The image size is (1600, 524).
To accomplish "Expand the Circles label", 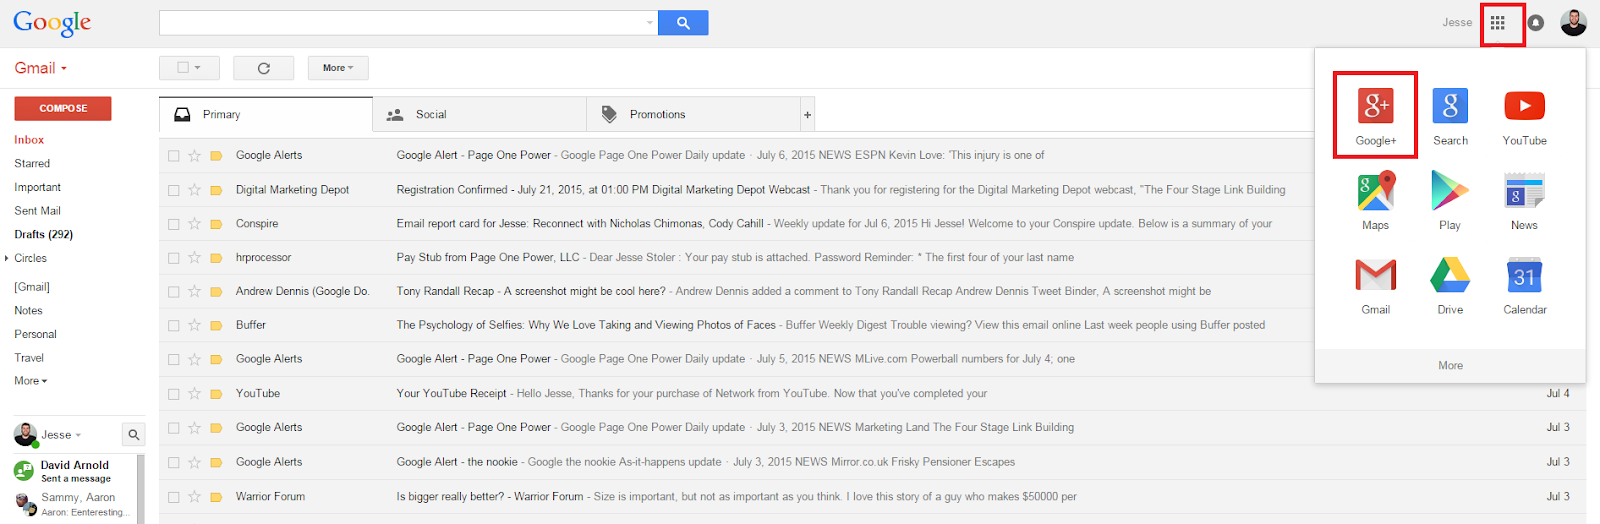I will click(x=7, y=258).
